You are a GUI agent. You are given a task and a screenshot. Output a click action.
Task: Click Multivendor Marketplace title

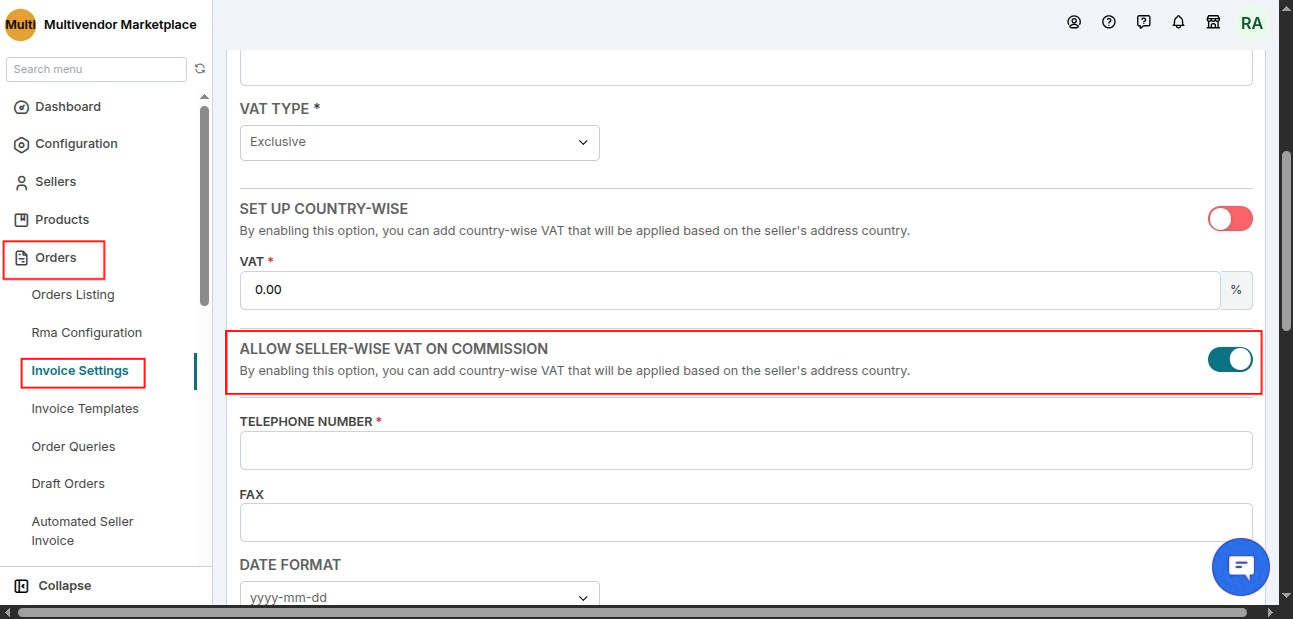point(120,24)
